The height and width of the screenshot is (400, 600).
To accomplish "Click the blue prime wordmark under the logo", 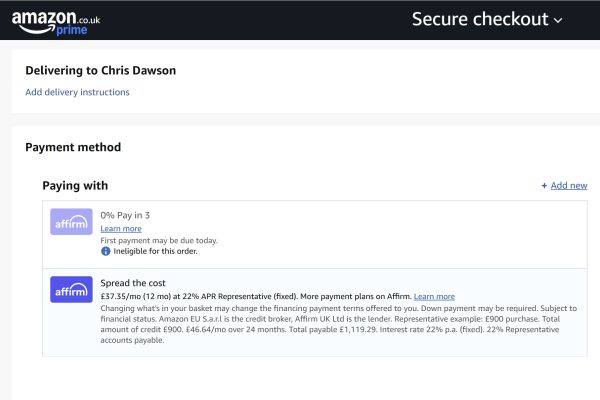I will pos(72,30).
